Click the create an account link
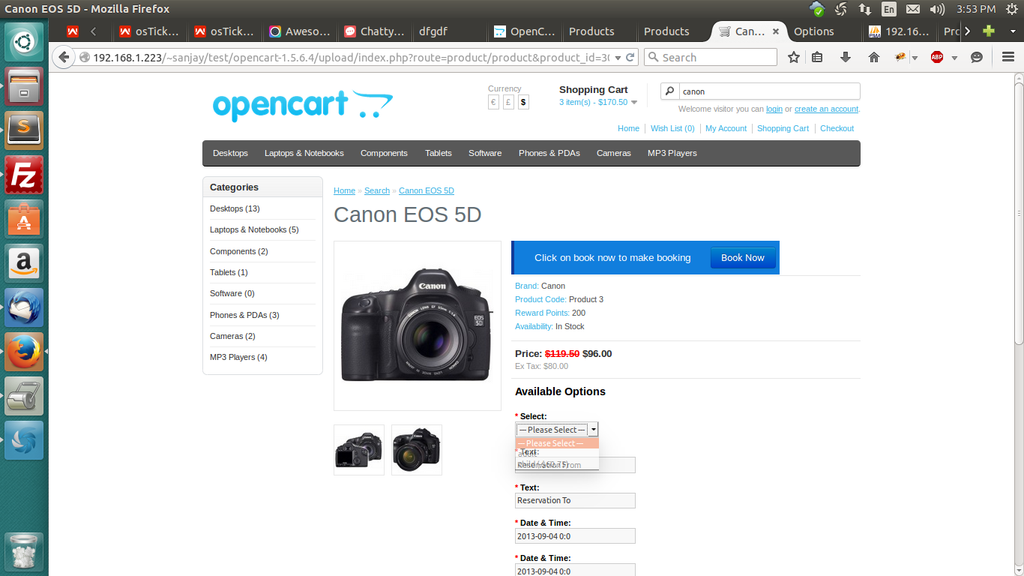The height and width of the screenshot is (576, 1024). click(826, 109)
